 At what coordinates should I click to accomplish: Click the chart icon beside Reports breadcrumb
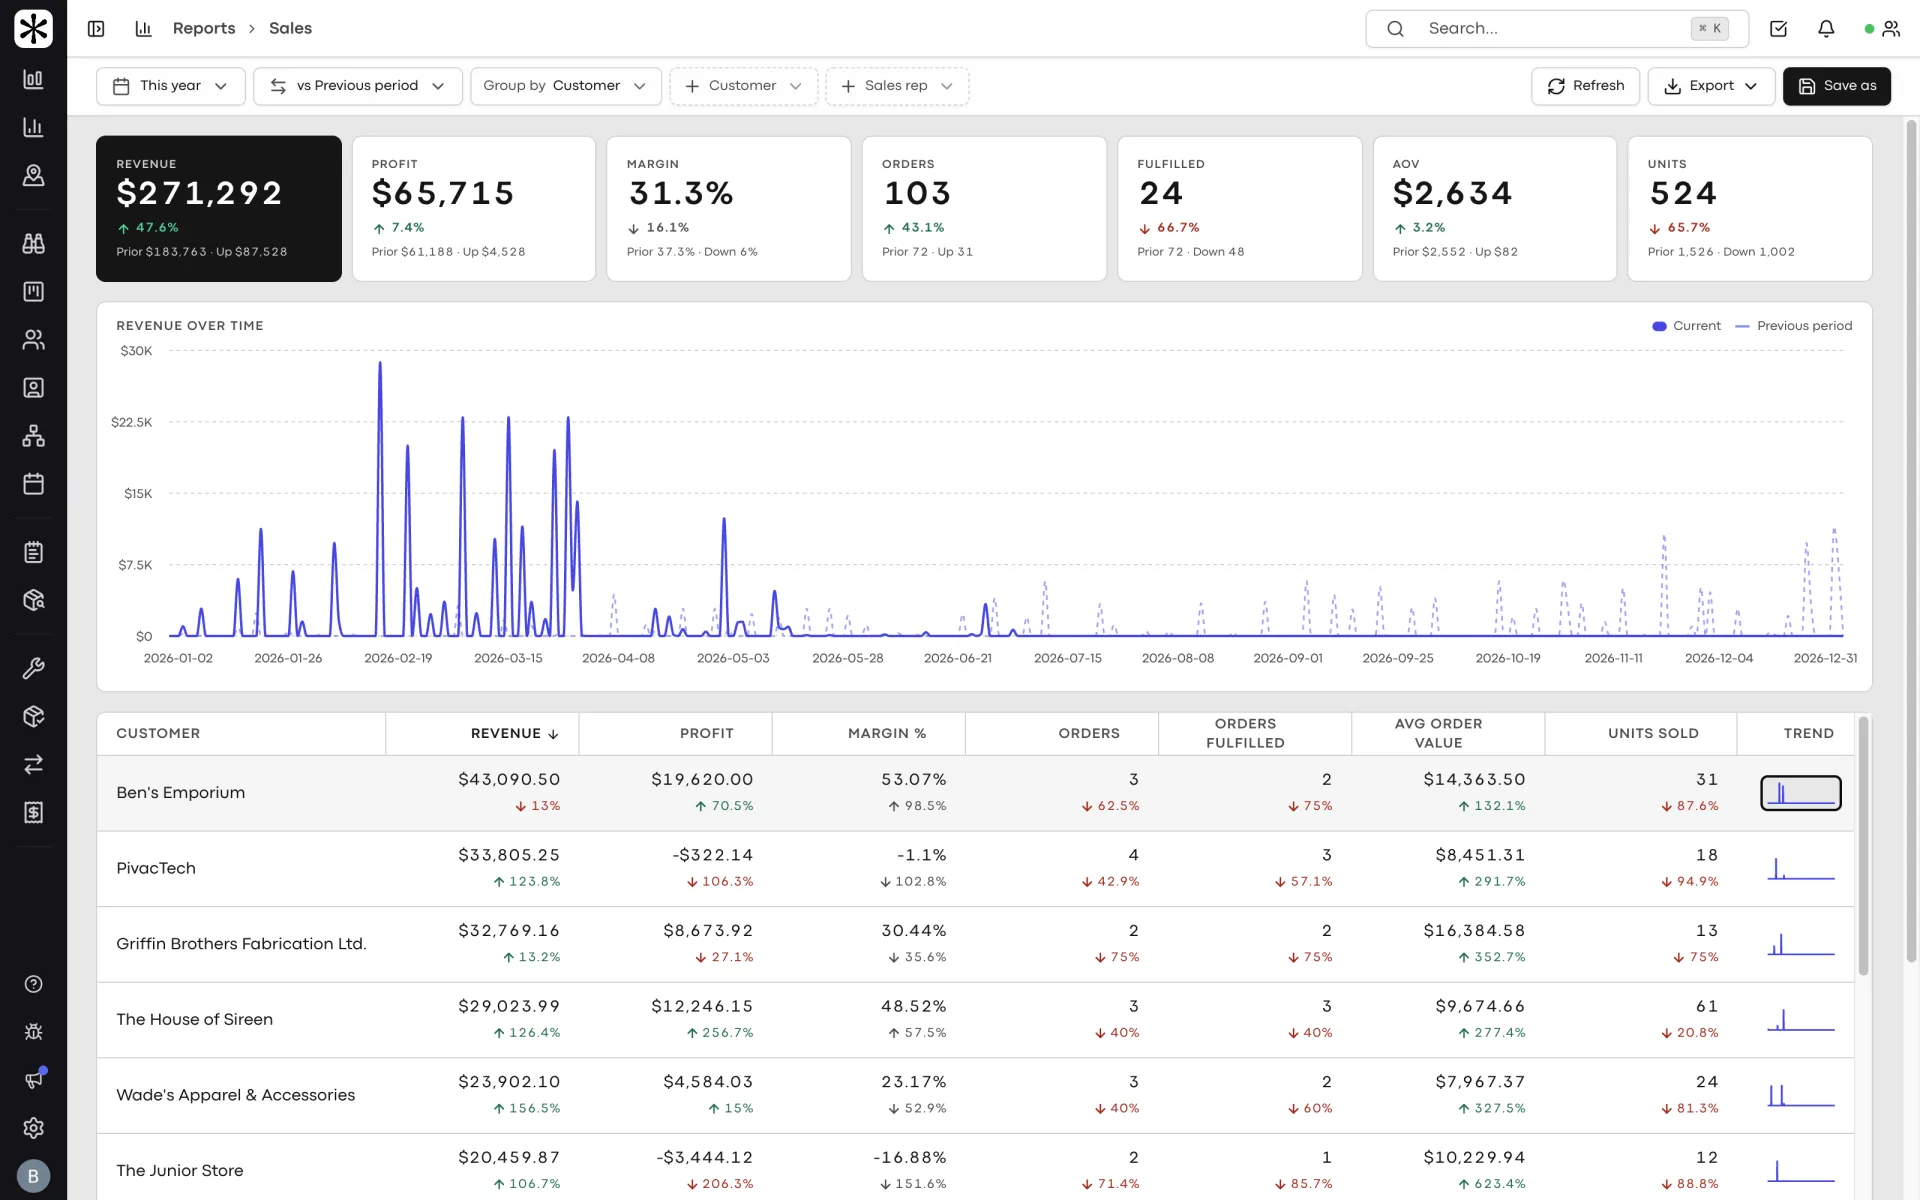[x=143, y=29]
